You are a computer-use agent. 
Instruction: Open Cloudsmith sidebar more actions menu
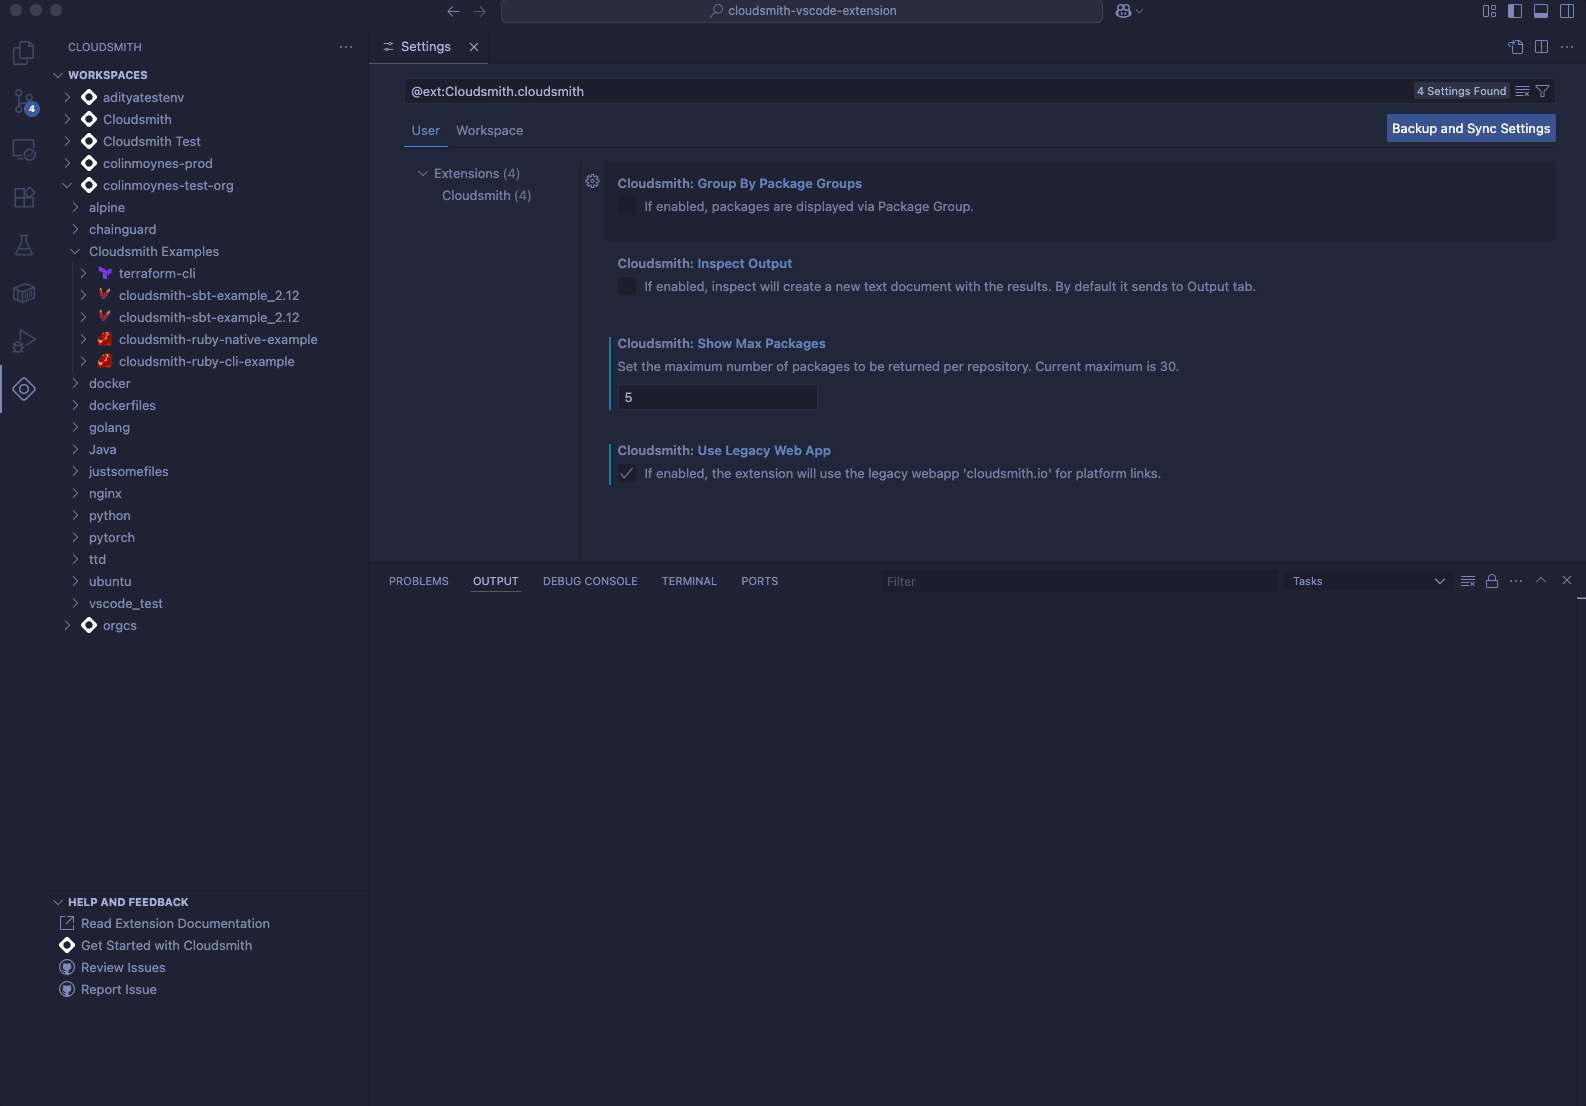[x=346, y=47]
